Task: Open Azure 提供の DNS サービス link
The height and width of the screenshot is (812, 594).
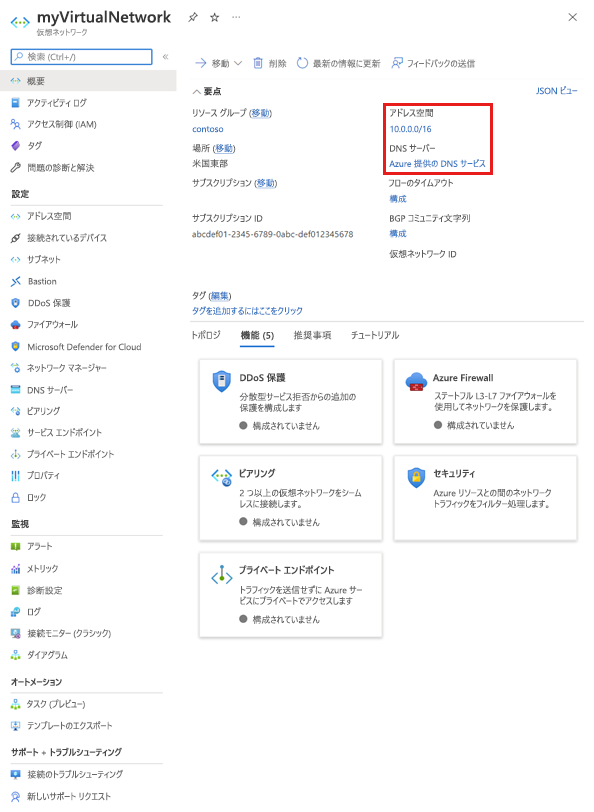Action: 437,164
